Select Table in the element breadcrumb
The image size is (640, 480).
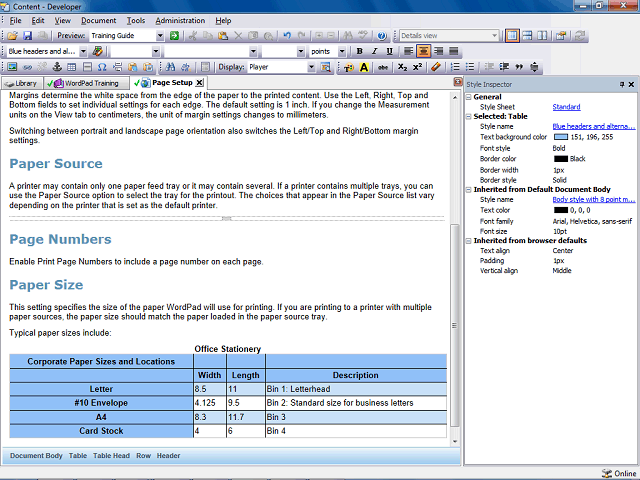coord(78,456)
